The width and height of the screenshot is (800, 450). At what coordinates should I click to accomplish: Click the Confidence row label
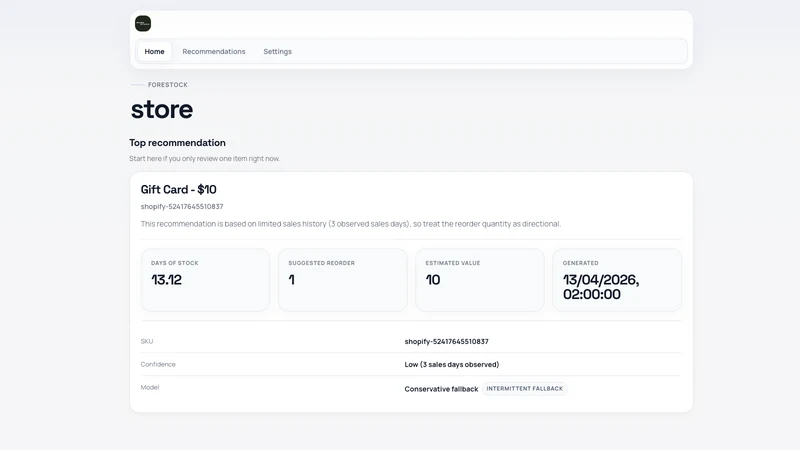158,364
